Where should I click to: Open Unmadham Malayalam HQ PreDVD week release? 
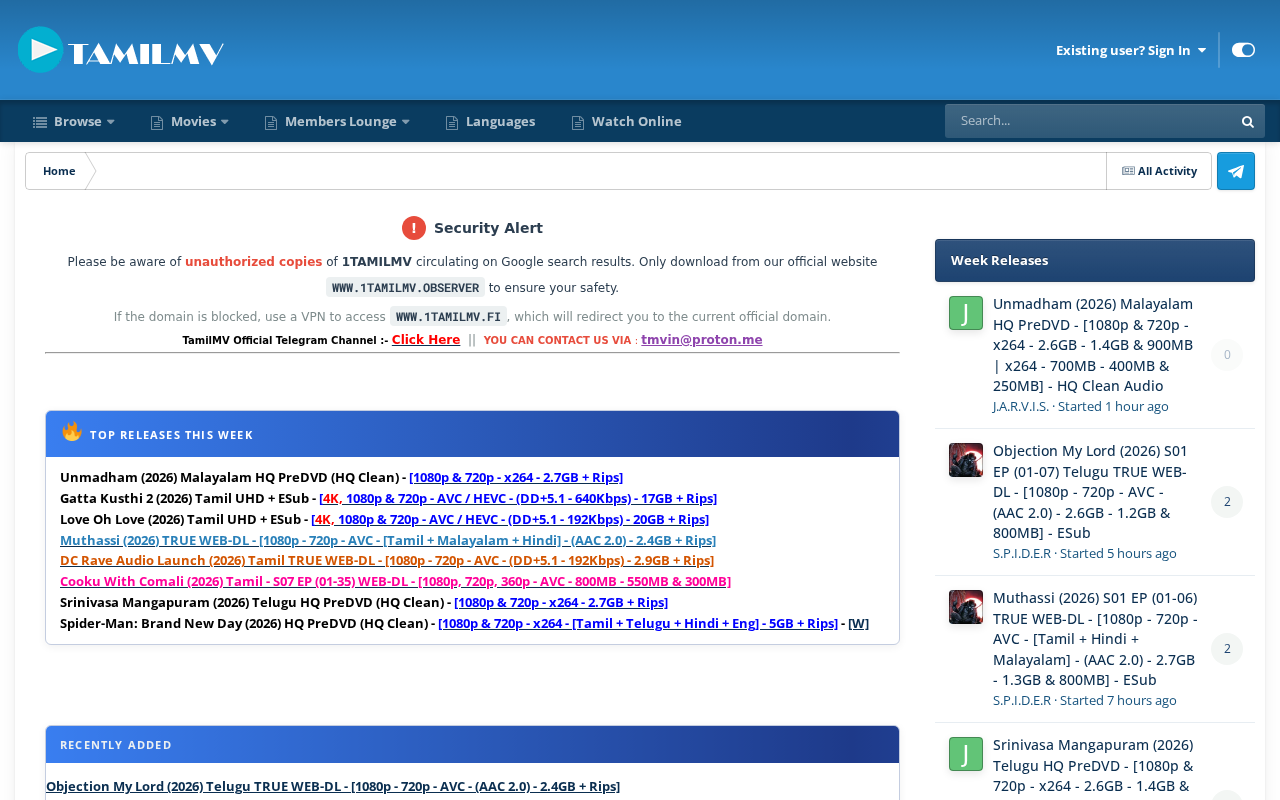tap(1093, 345)
